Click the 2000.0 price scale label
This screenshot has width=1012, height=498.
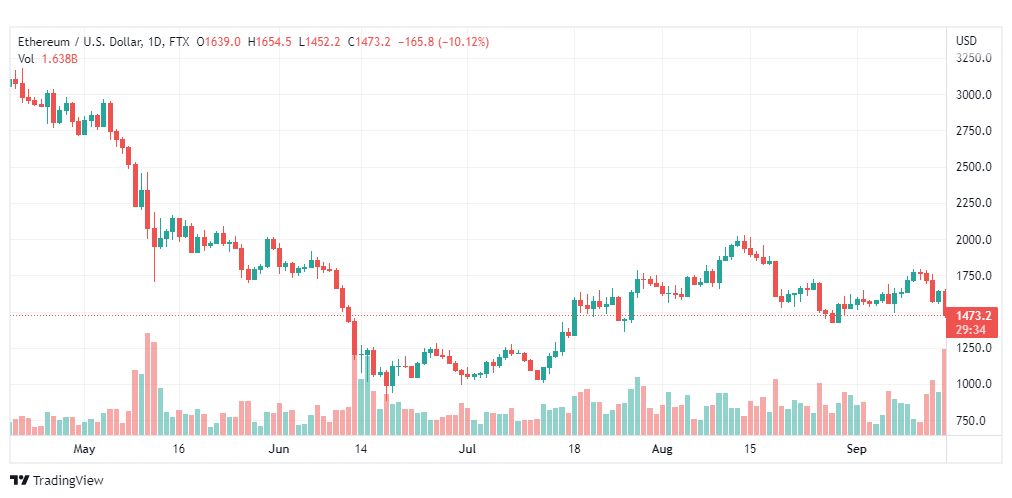(973, 239)
